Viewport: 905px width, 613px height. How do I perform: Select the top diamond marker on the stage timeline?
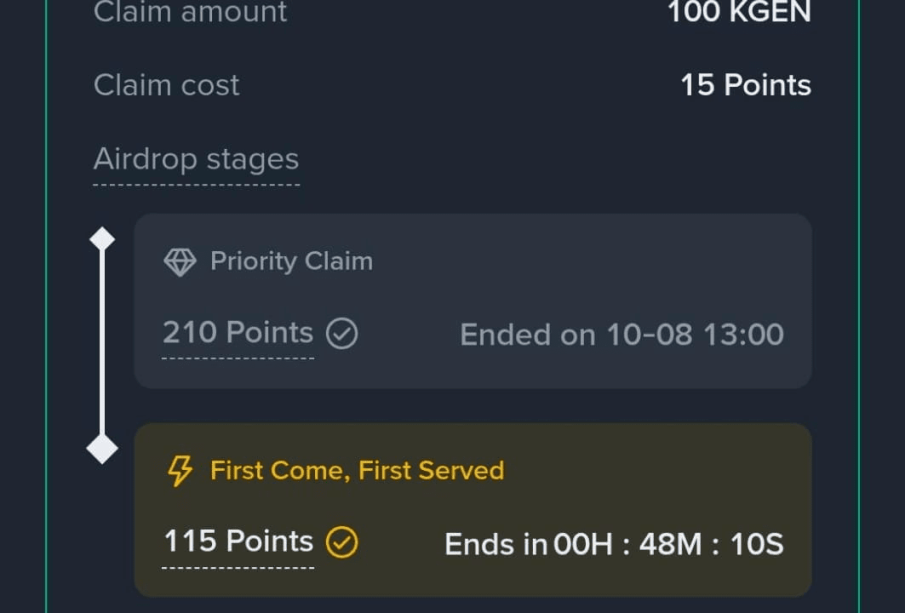(x=102, y=239)
